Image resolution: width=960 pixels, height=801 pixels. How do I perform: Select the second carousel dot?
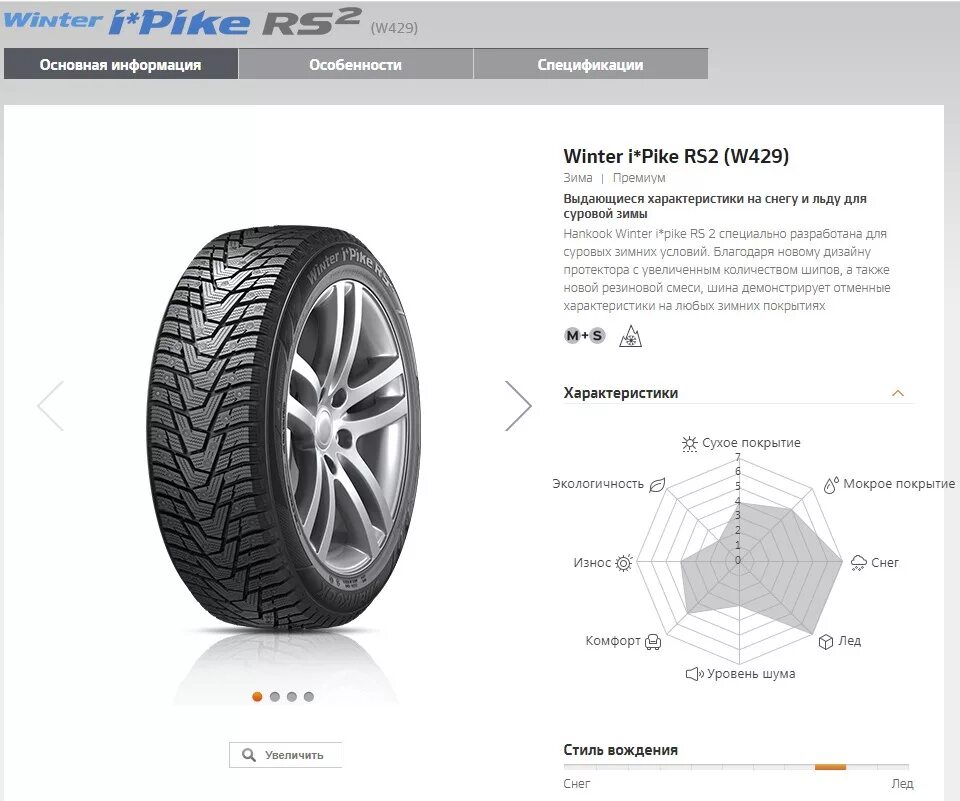pos(274,696)
